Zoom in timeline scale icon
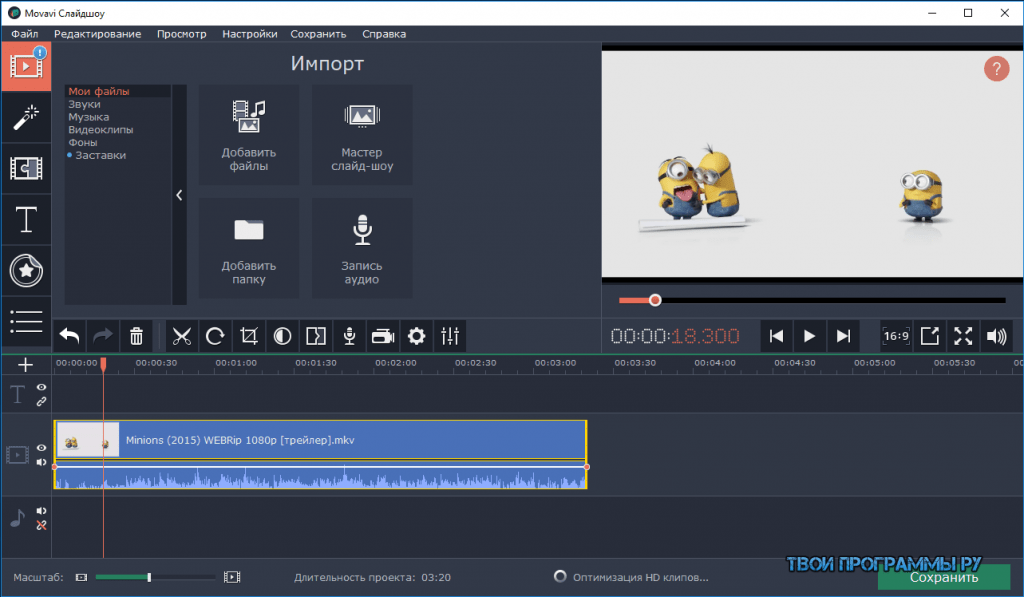Screen dimensions: 1024x597 tap(232, 577)
